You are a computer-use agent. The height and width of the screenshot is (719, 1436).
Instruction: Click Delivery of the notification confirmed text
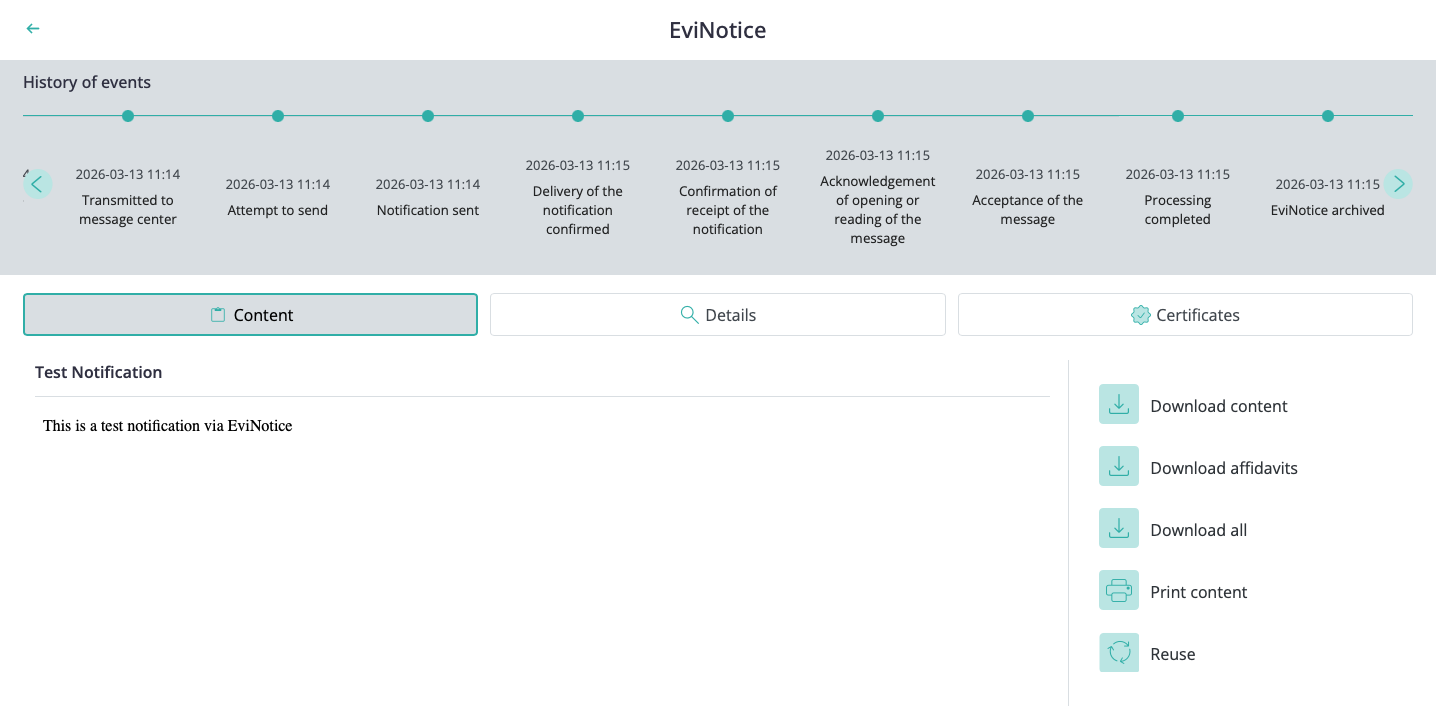(x=578, y=210)
